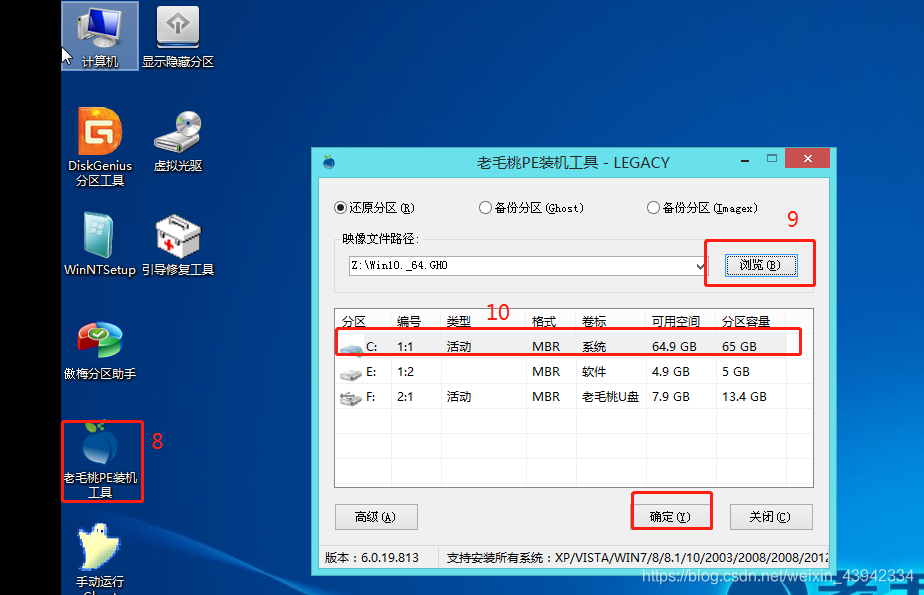The width and height of the screenshot is (924, 595).
Task: Click the 关闭(C) button
Action: (x=771, y=517)
